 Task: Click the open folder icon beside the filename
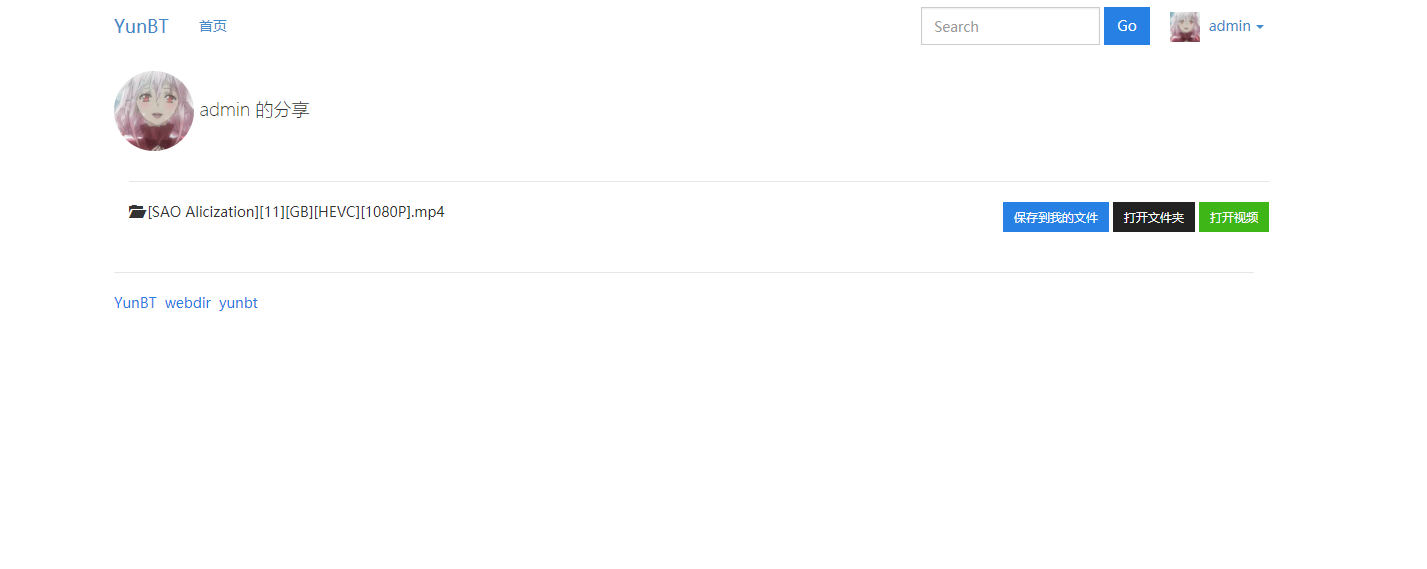coord(137,212)
